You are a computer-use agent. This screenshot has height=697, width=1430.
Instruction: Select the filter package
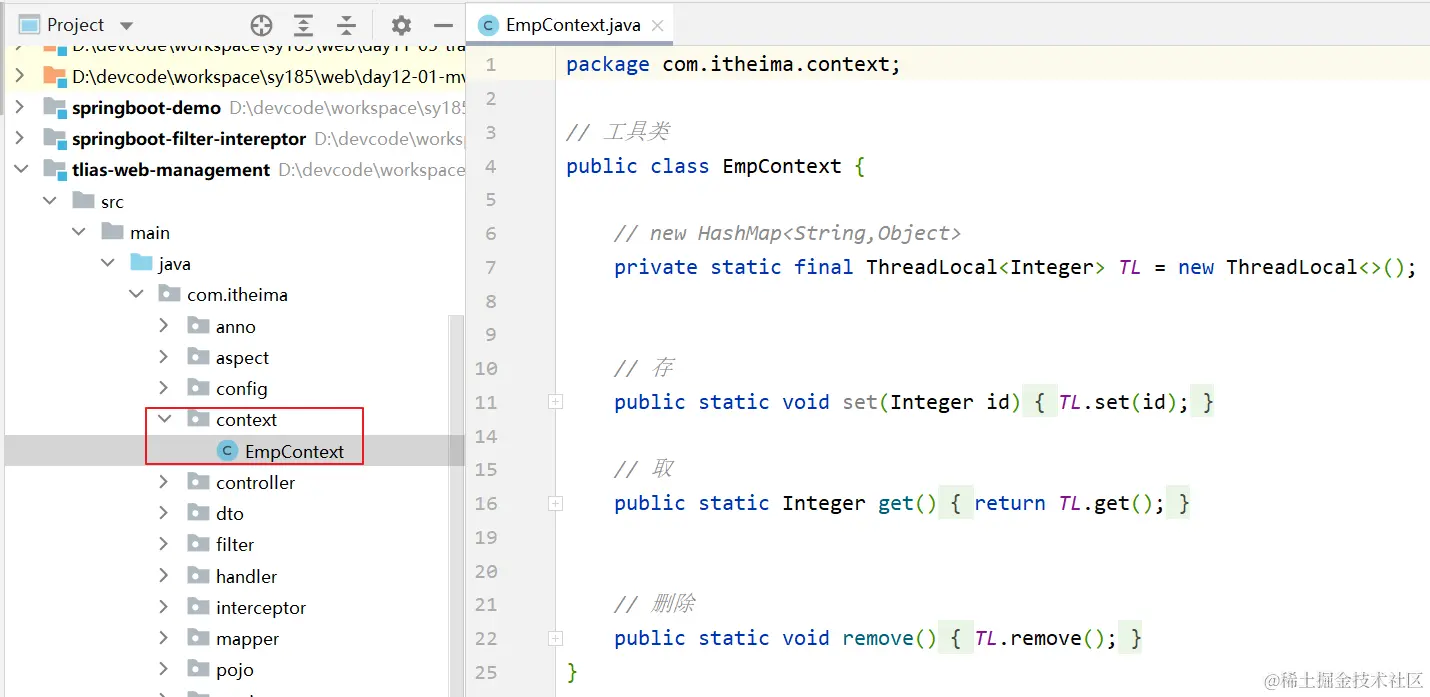click(235, 544)
